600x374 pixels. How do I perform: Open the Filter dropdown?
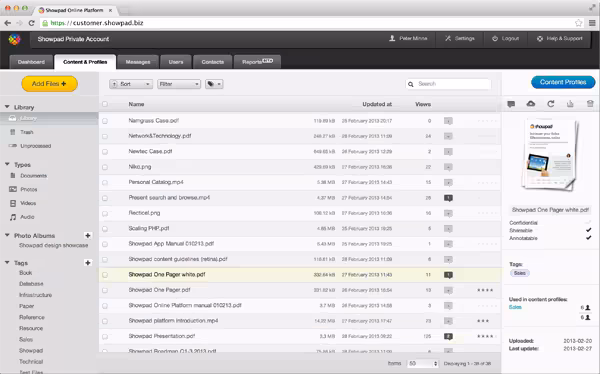[x=179, y=84]
